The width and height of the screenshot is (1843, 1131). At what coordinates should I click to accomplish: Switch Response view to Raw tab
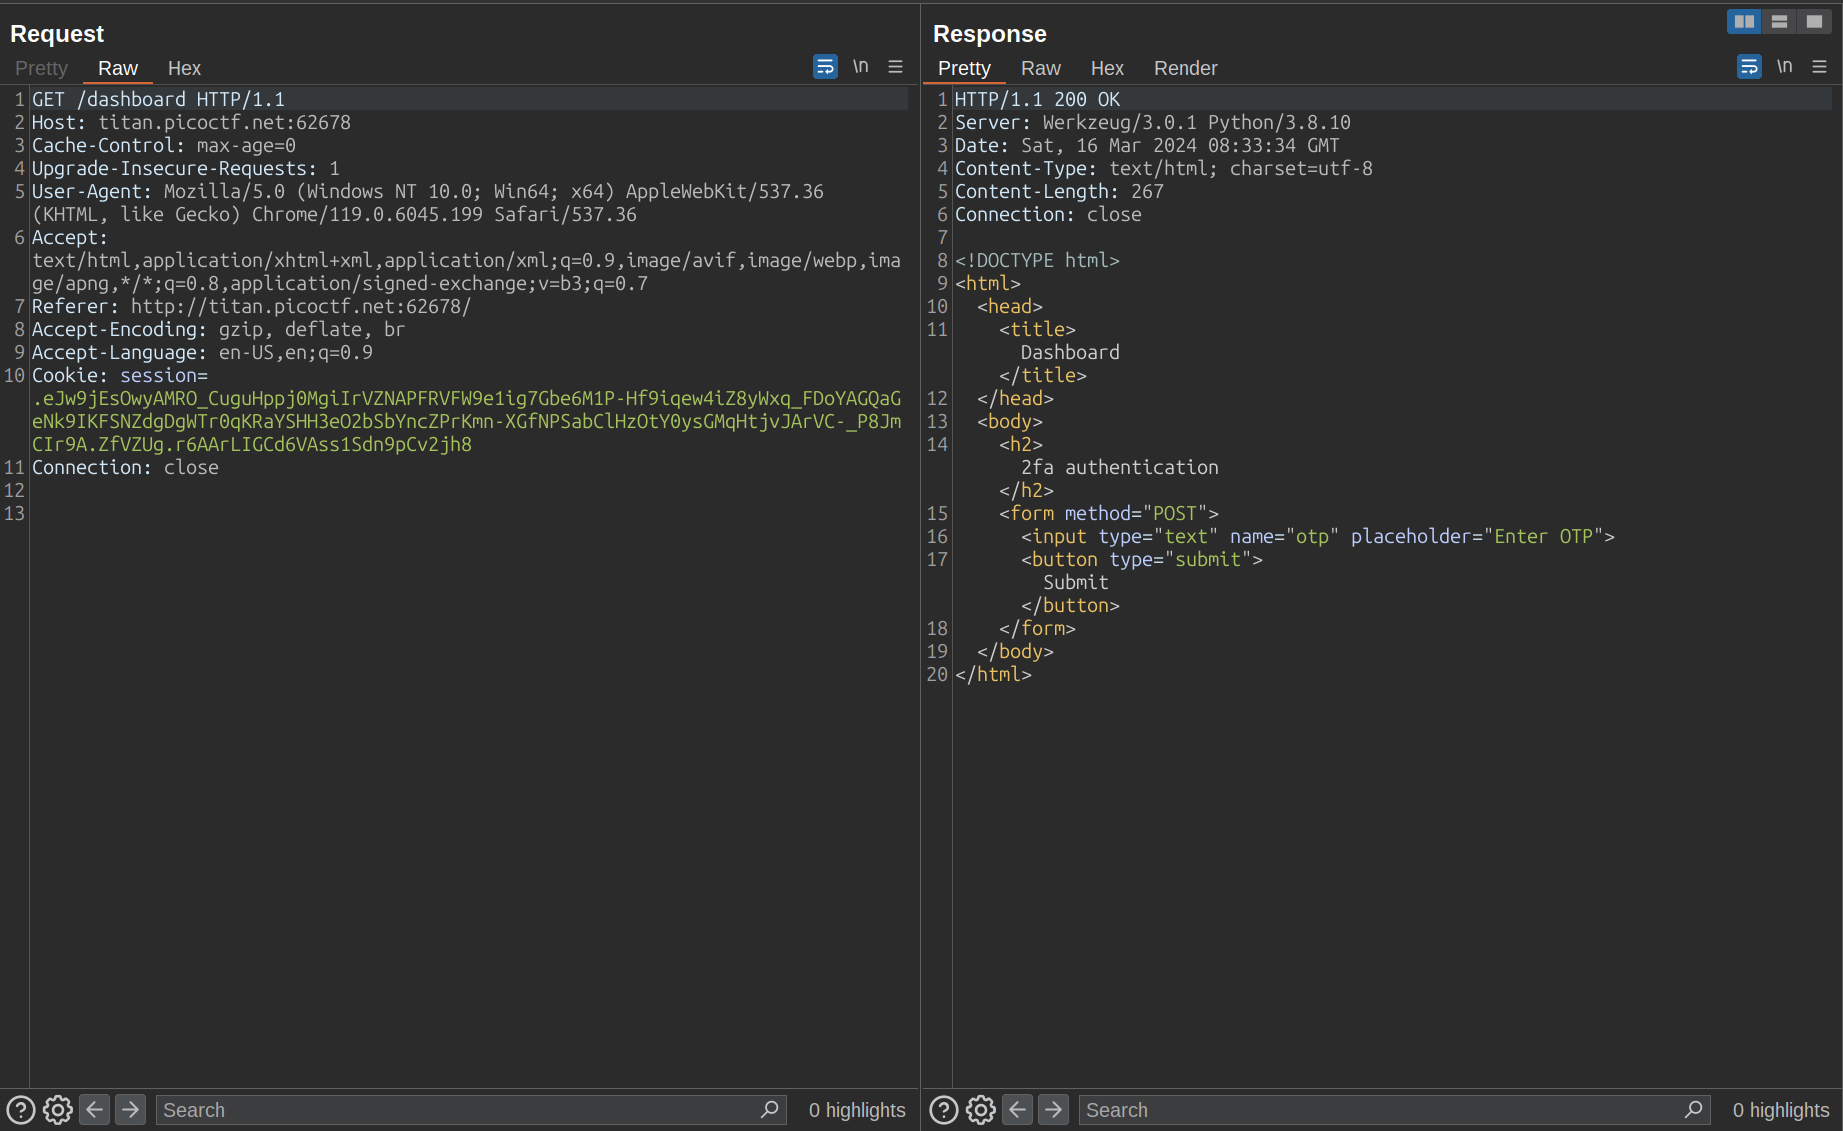click(x=1040, y=68)
